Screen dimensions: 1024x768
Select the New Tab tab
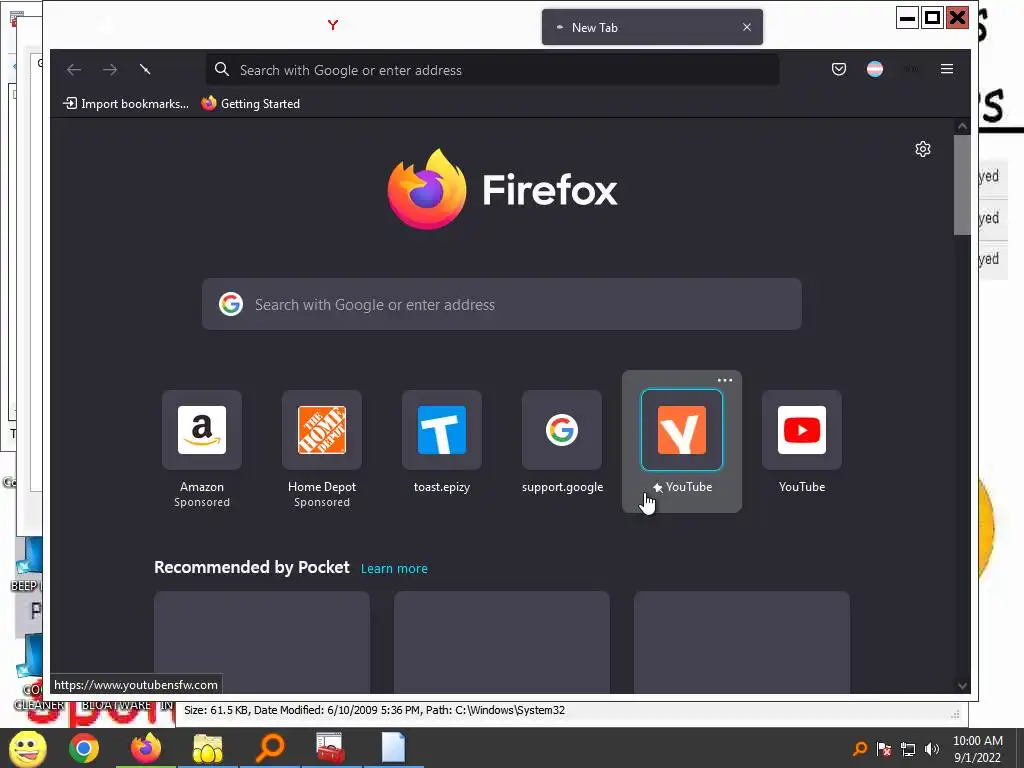[652, 27]
